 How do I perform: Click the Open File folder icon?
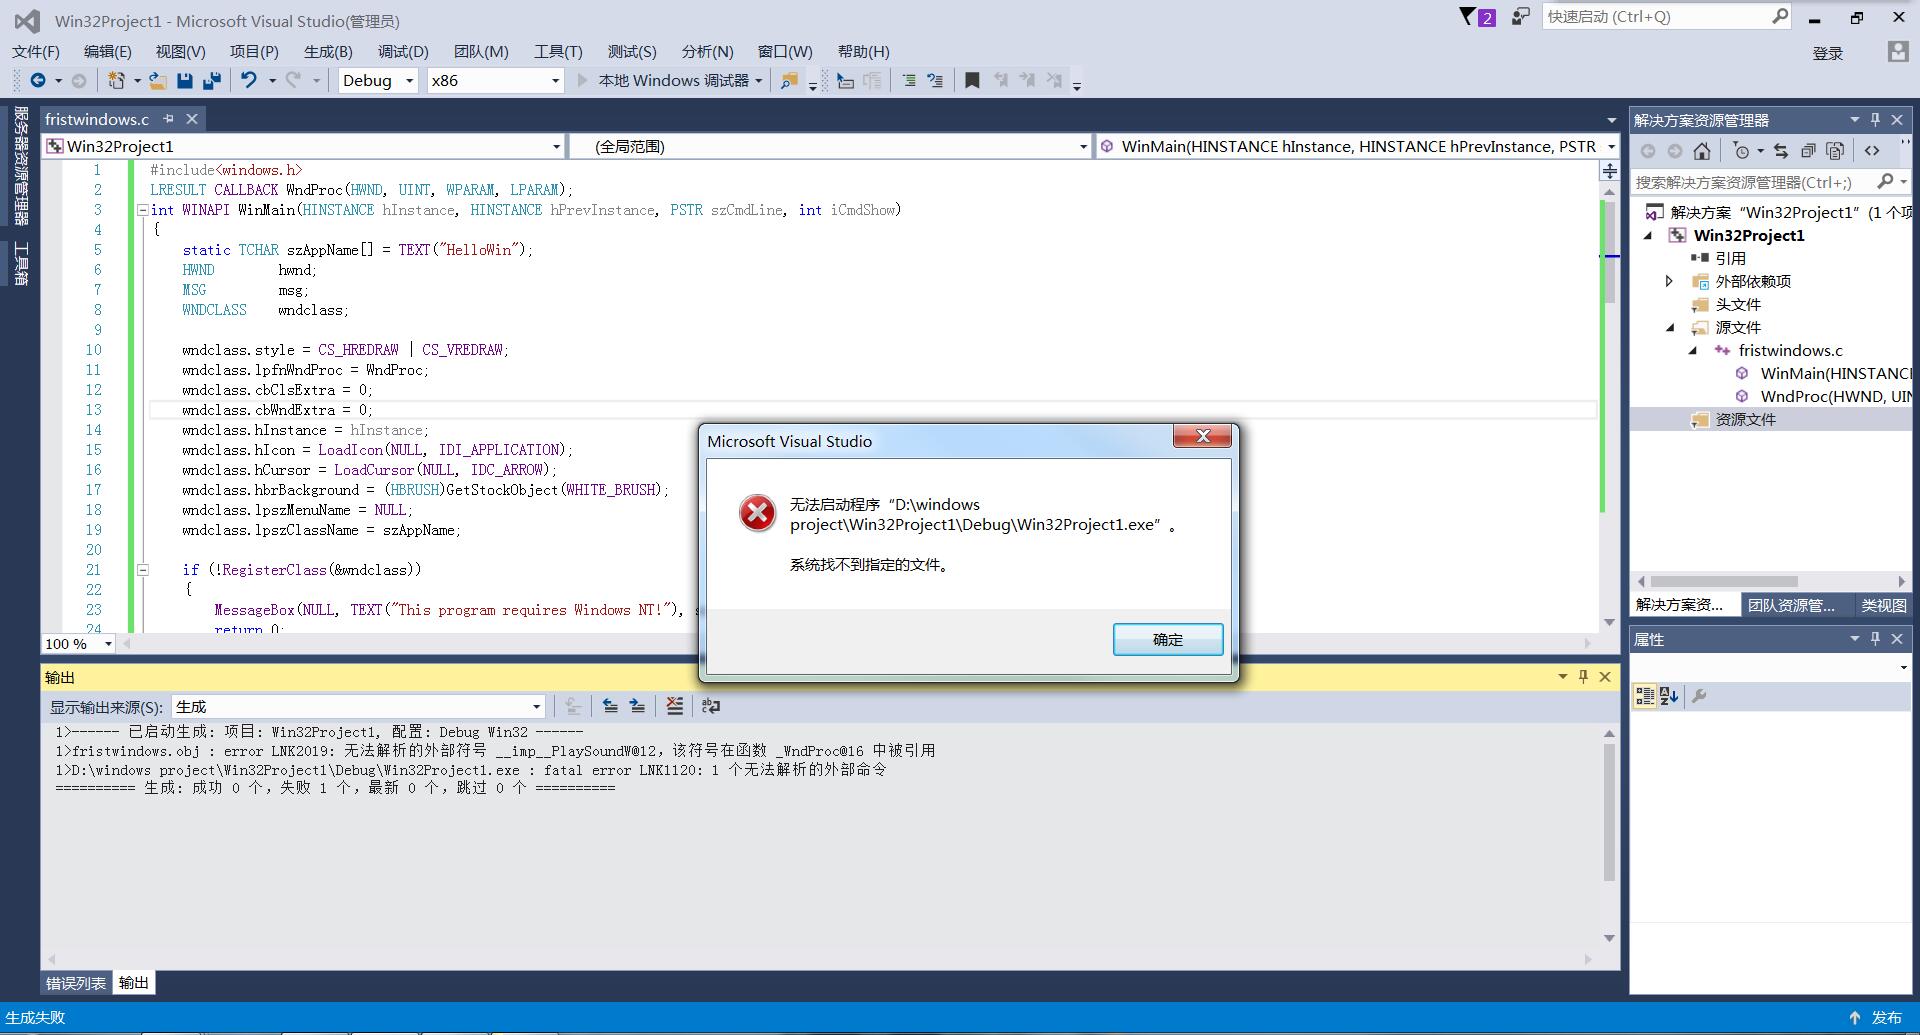tap(157, 80)
